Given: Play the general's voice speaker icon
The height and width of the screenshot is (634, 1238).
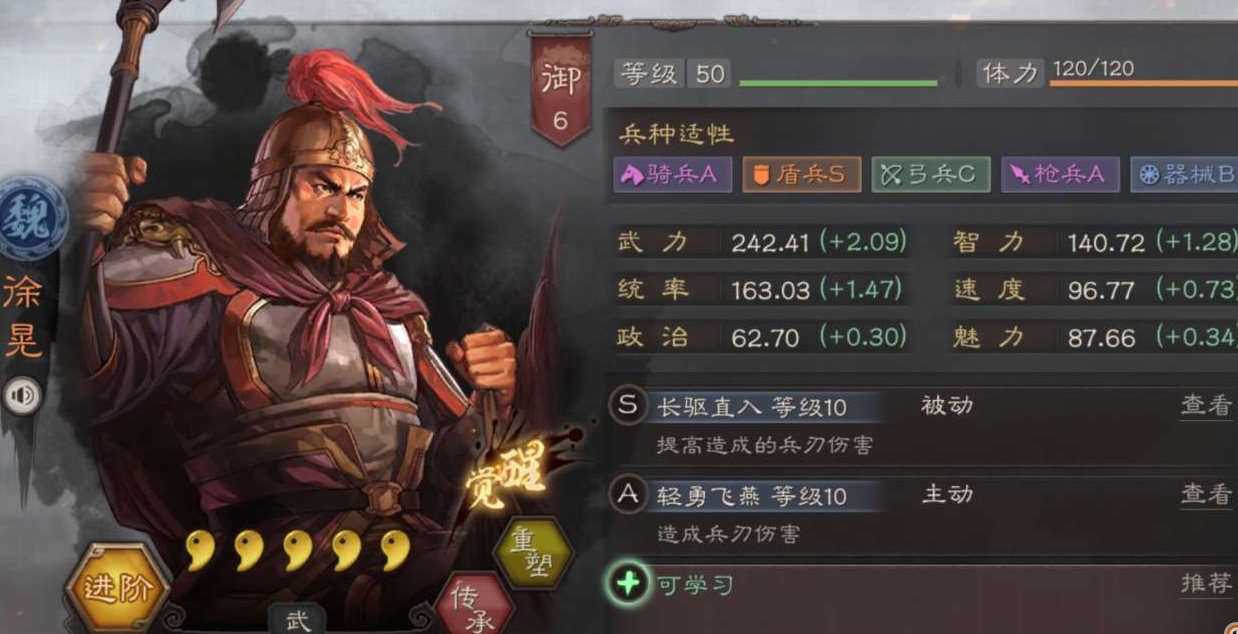Looking at the screenshot, I should click(21, 396).
